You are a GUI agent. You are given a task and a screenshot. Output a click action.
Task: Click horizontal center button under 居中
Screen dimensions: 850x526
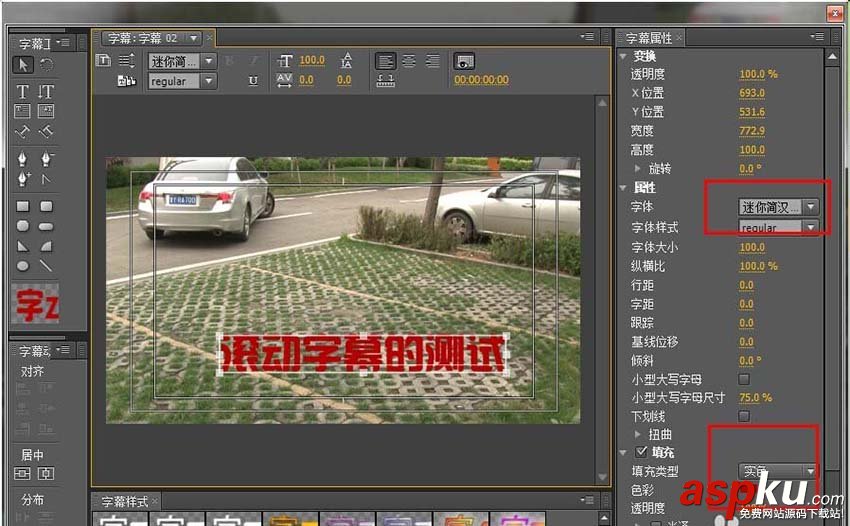tap(22, 474)
